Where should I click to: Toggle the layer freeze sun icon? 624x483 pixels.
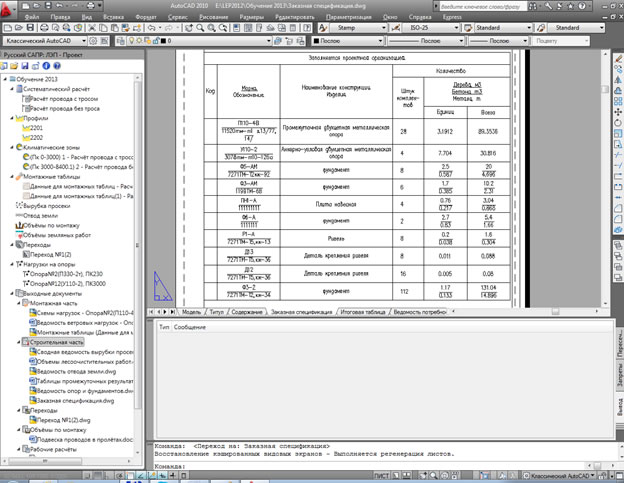(x=140, y=41)
